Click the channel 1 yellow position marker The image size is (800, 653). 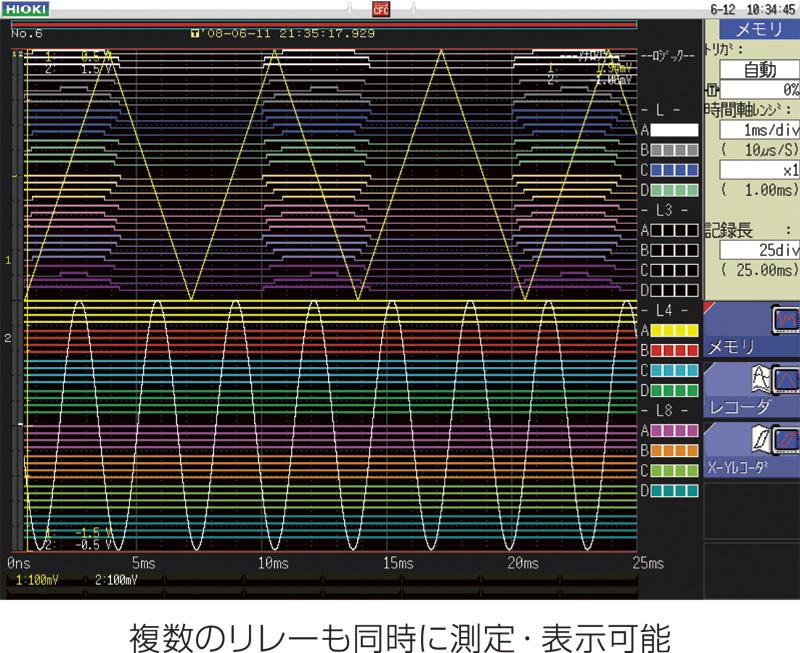pyautogui.click(x=9, y=260)
